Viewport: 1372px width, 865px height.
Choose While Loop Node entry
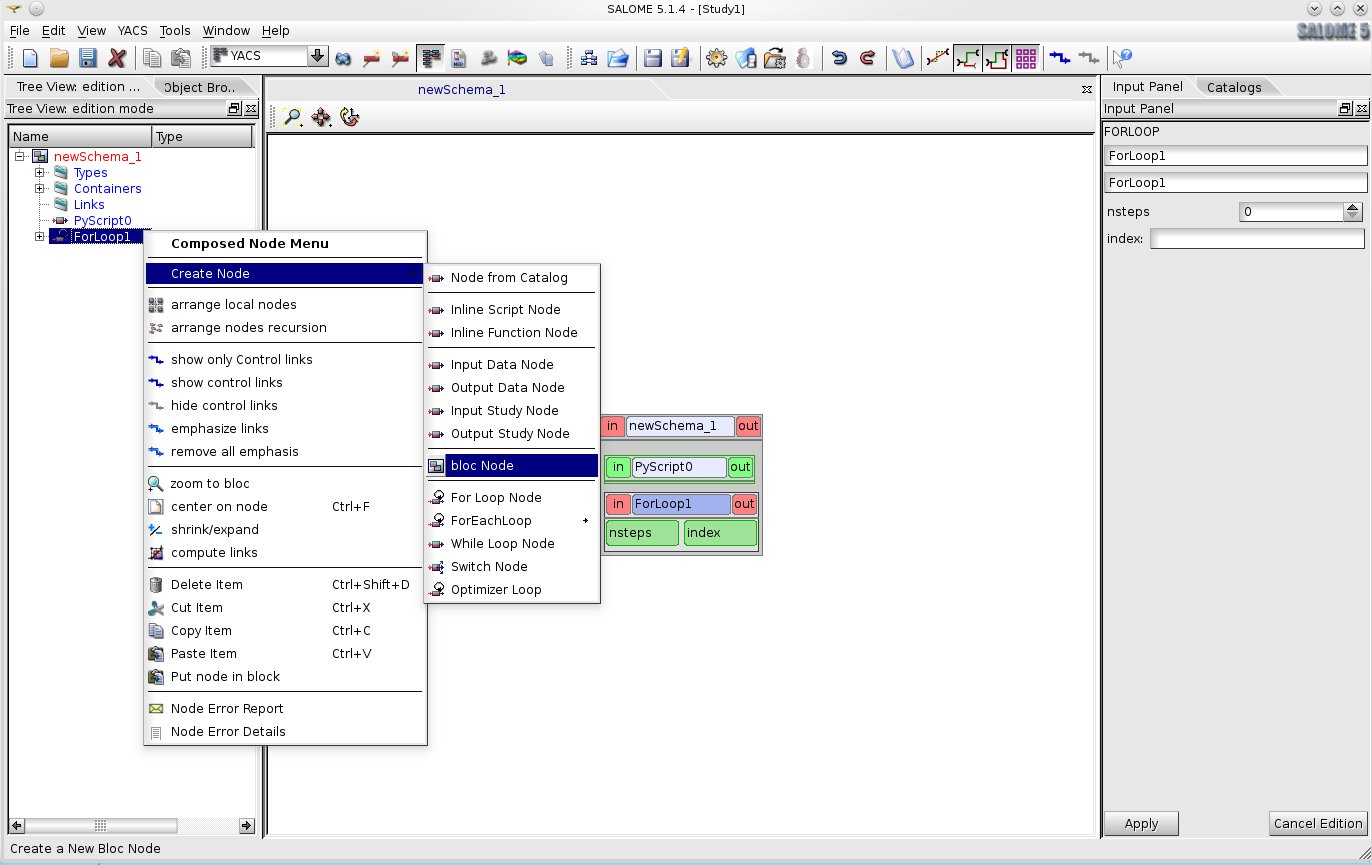click(x=511, y=543)
